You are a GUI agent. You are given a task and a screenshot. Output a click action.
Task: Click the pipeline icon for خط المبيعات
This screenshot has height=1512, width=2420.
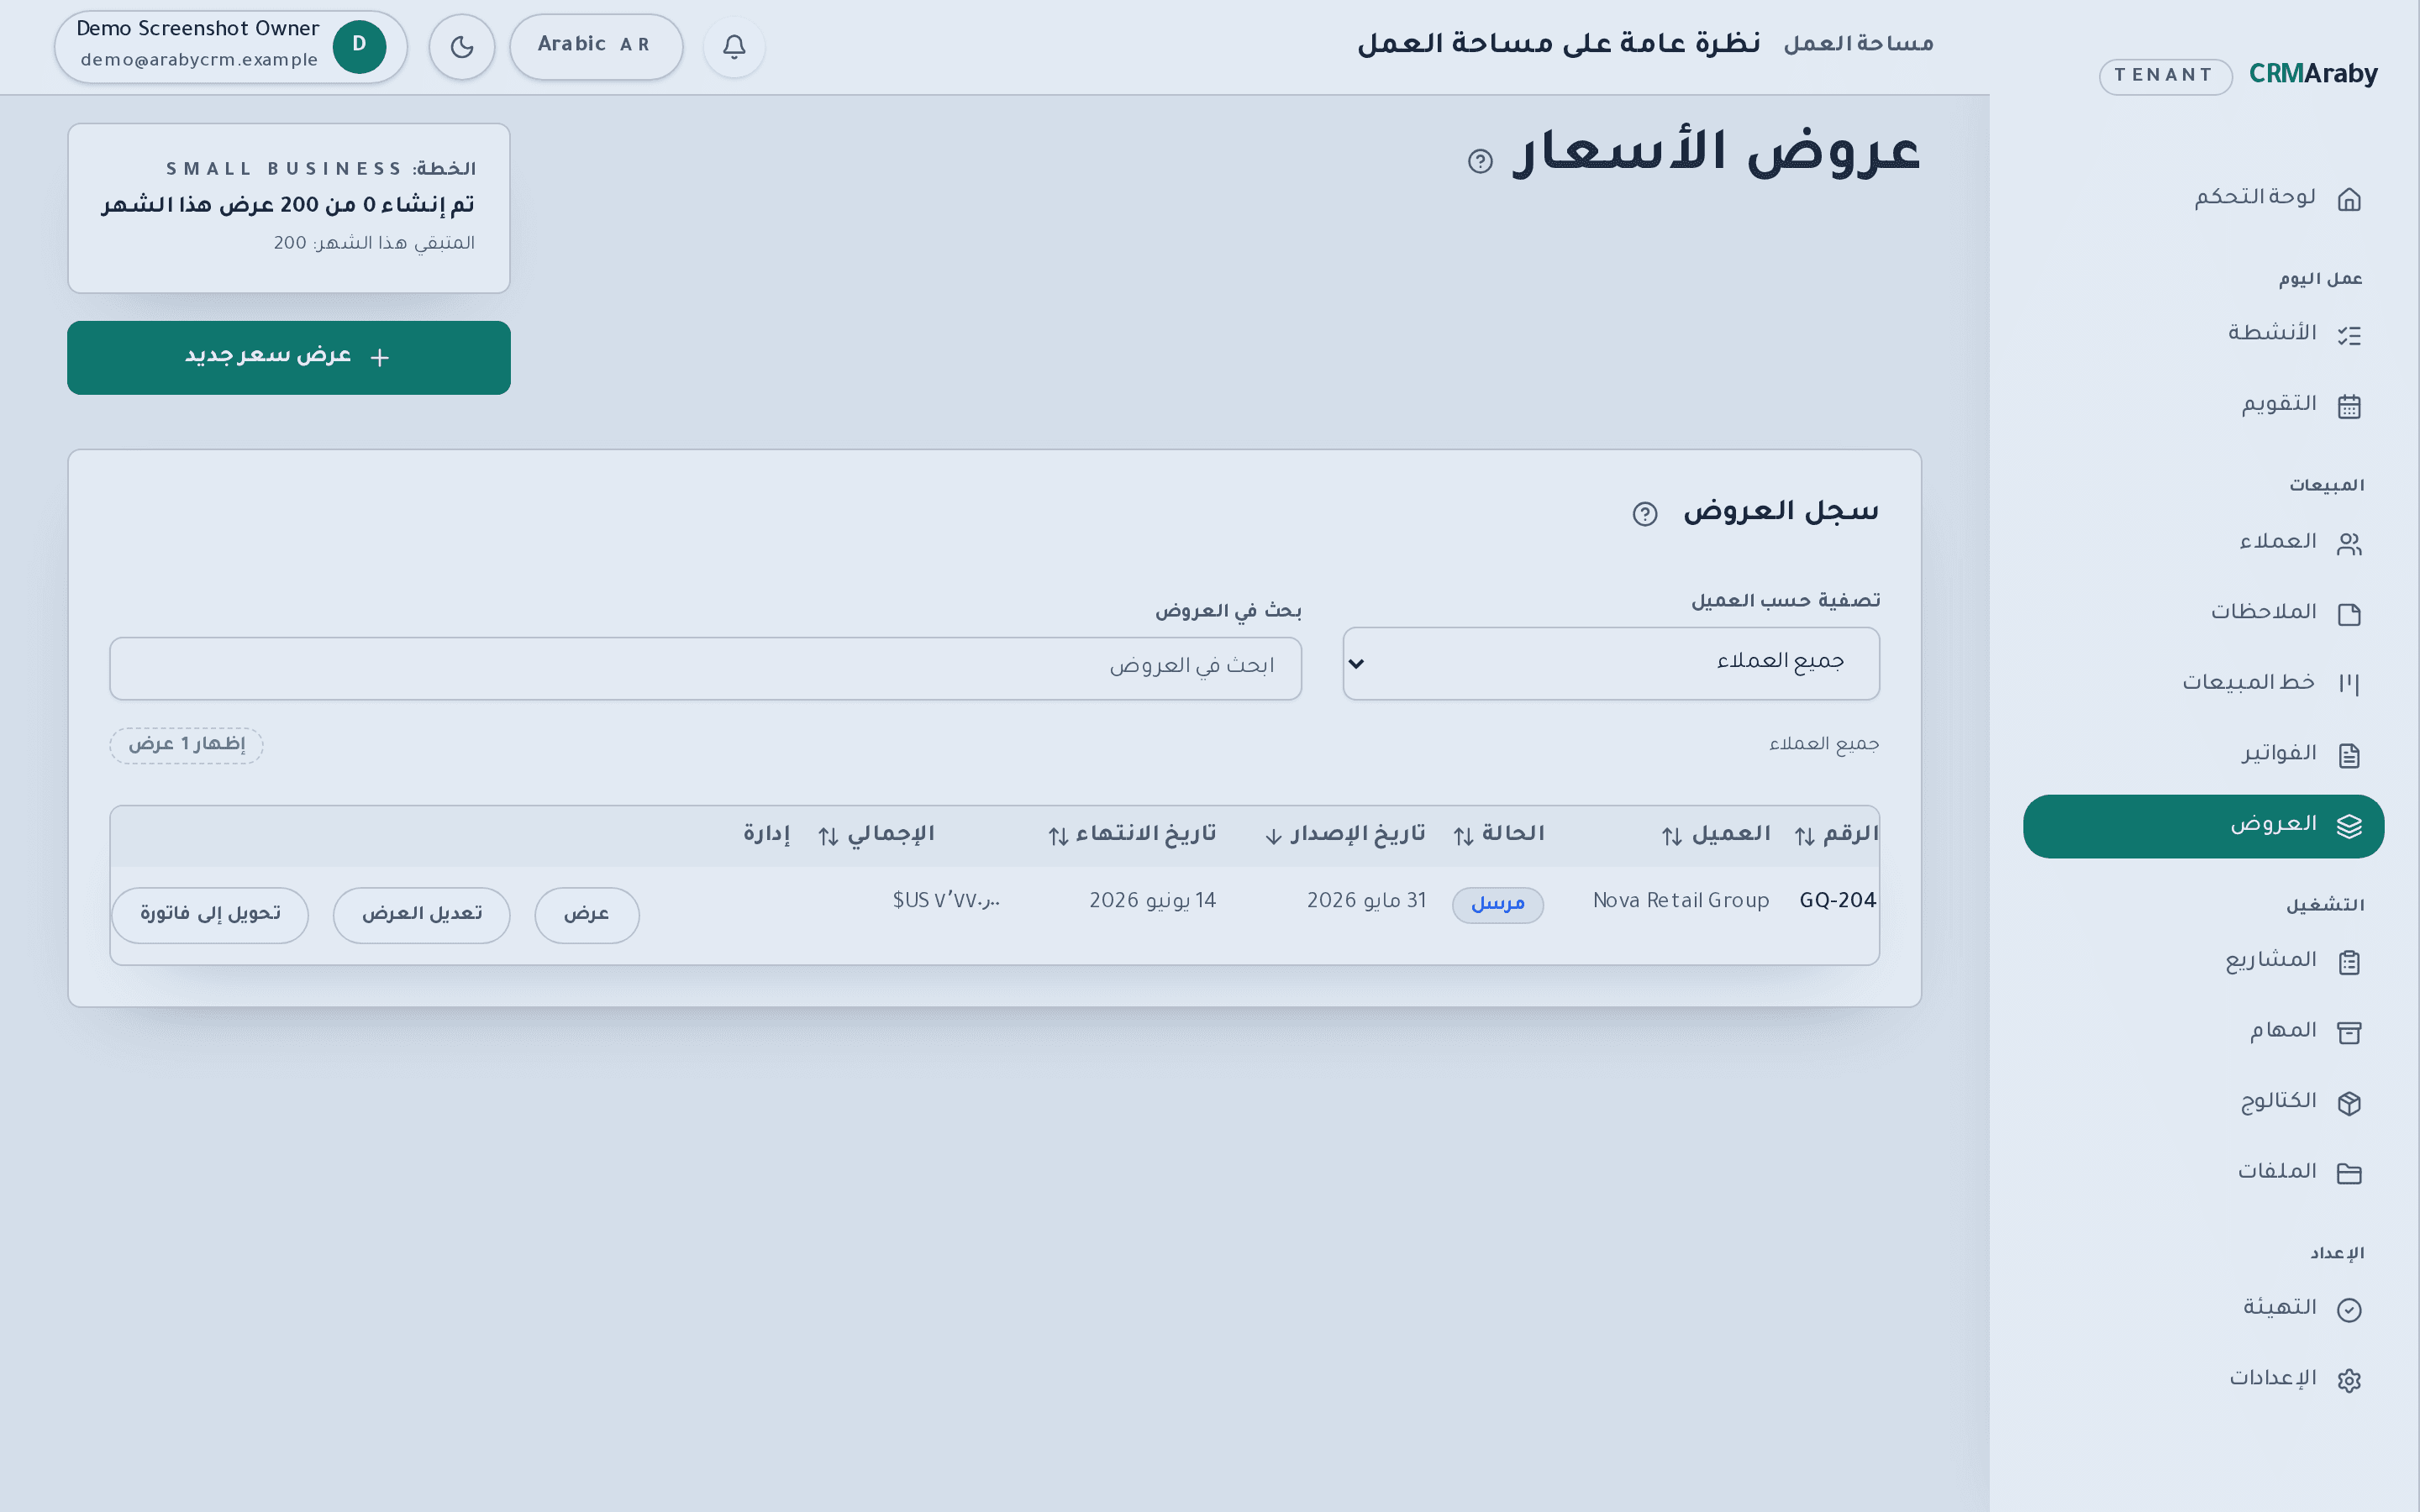pos(2349,684)
